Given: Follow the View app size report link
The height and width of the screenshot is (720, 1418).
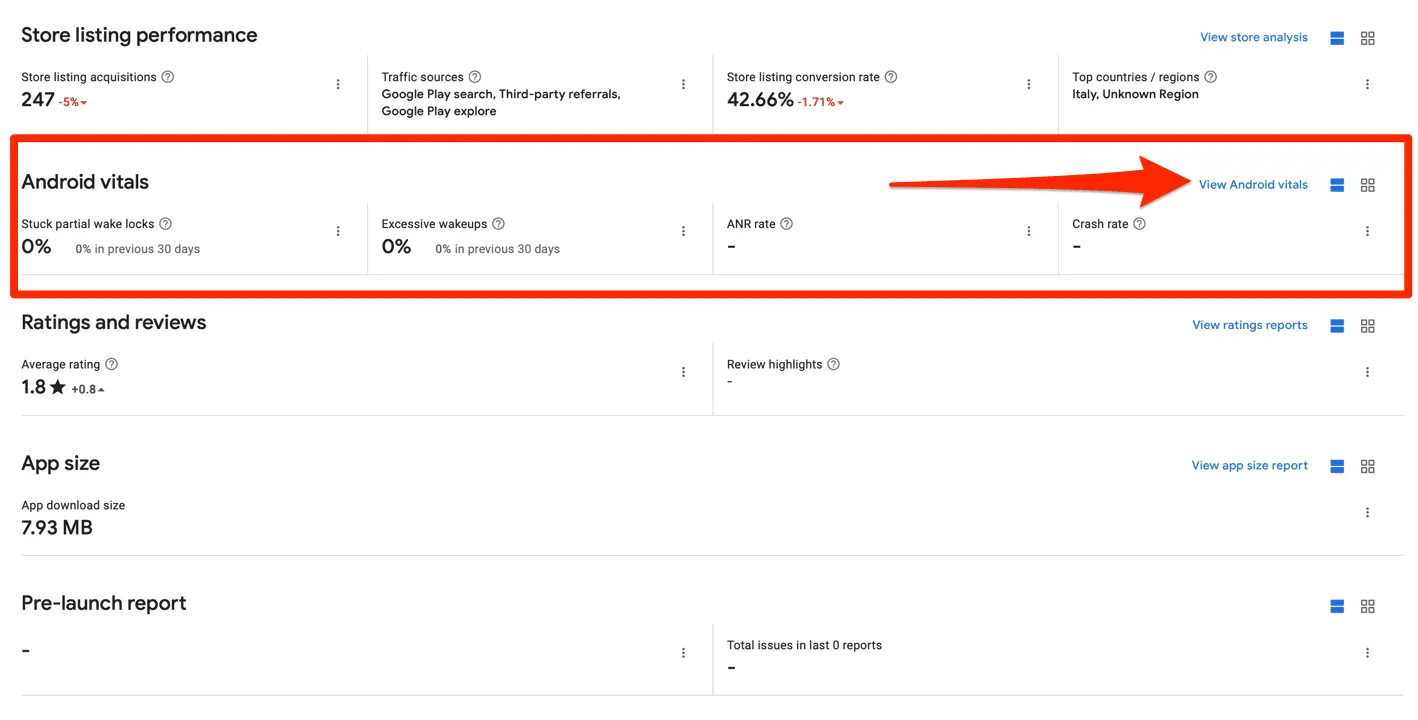Looking at the screenshot, I should pyautogui.click(x=1250, y=466).
